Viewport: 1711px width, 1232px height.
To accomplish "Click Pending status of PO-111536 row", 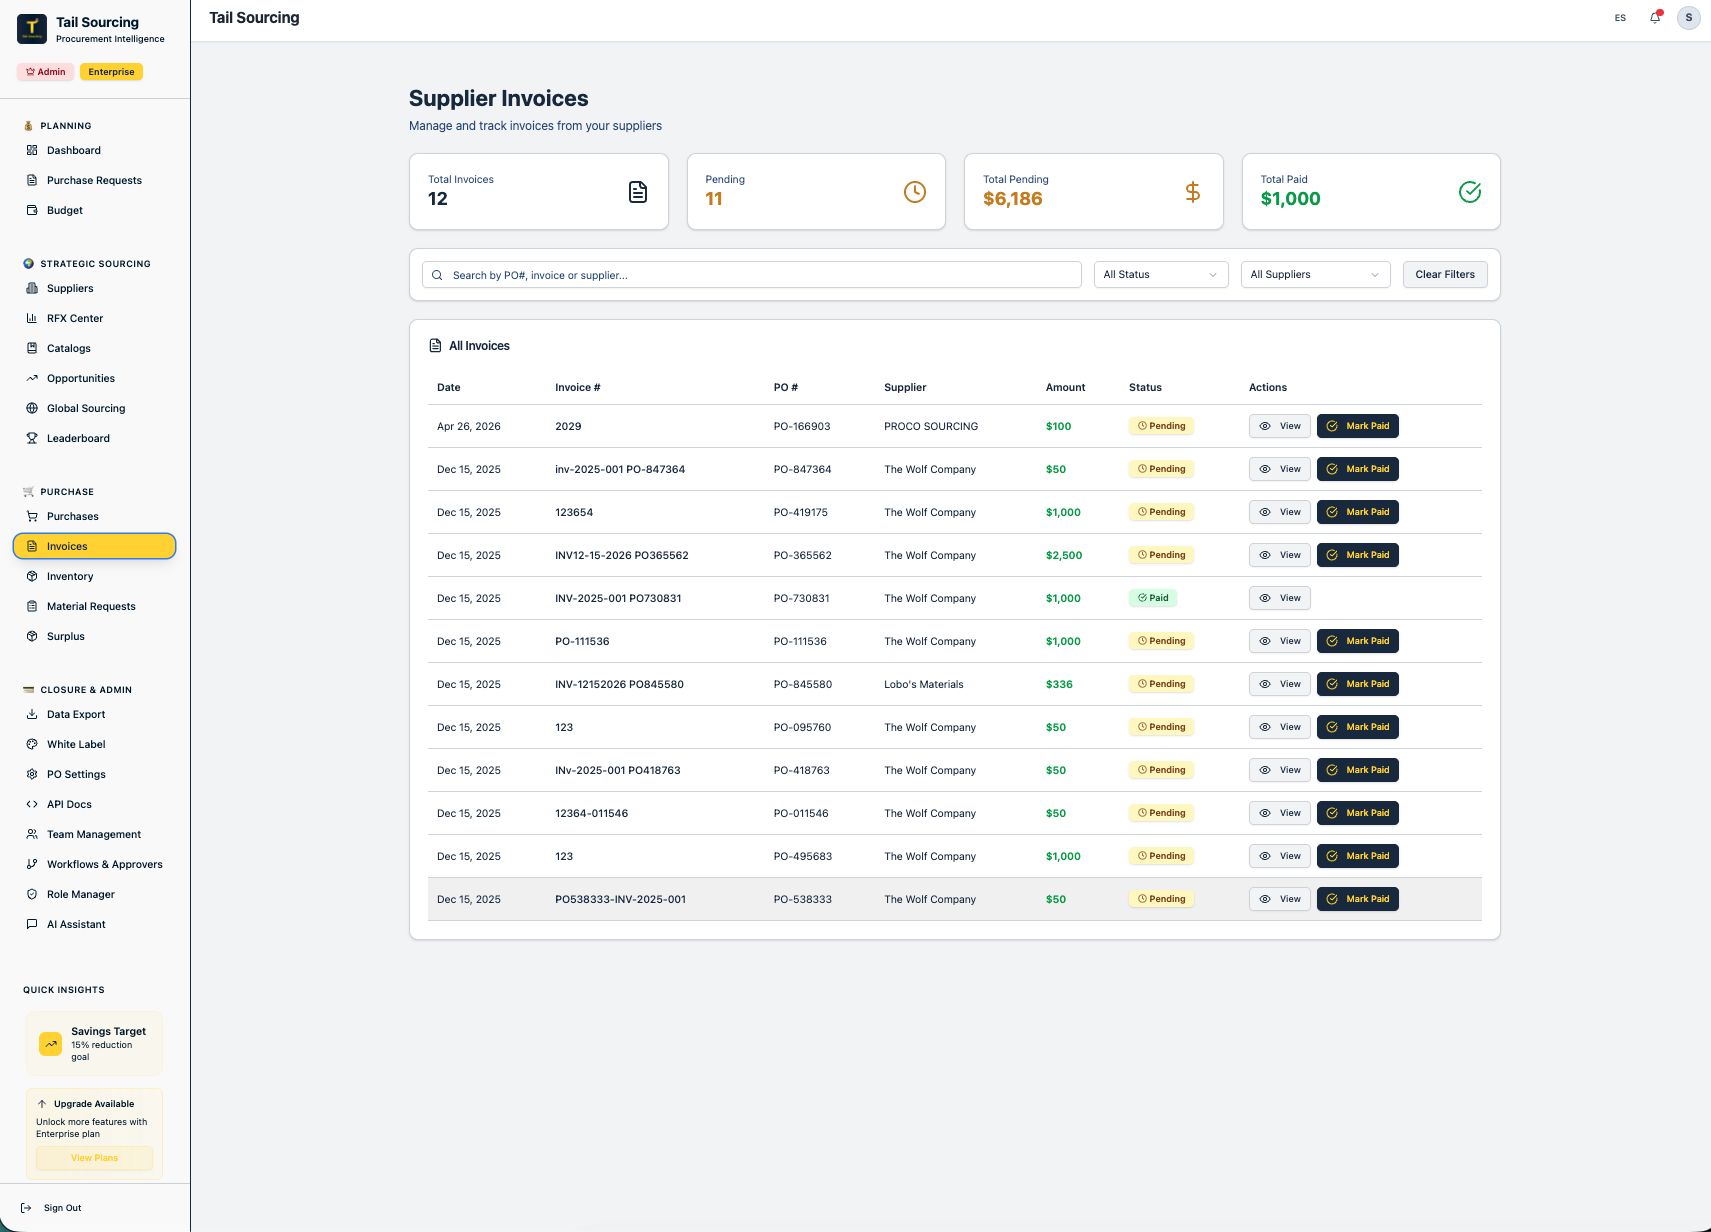I will coord(1162,641).
